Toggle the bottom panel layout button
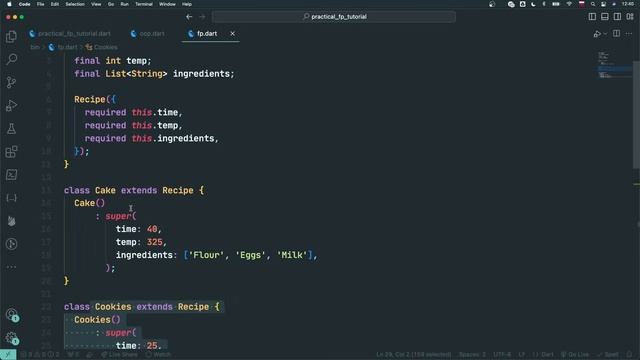The height and width of the screenshot is (360, 640). tap(605, 16)
